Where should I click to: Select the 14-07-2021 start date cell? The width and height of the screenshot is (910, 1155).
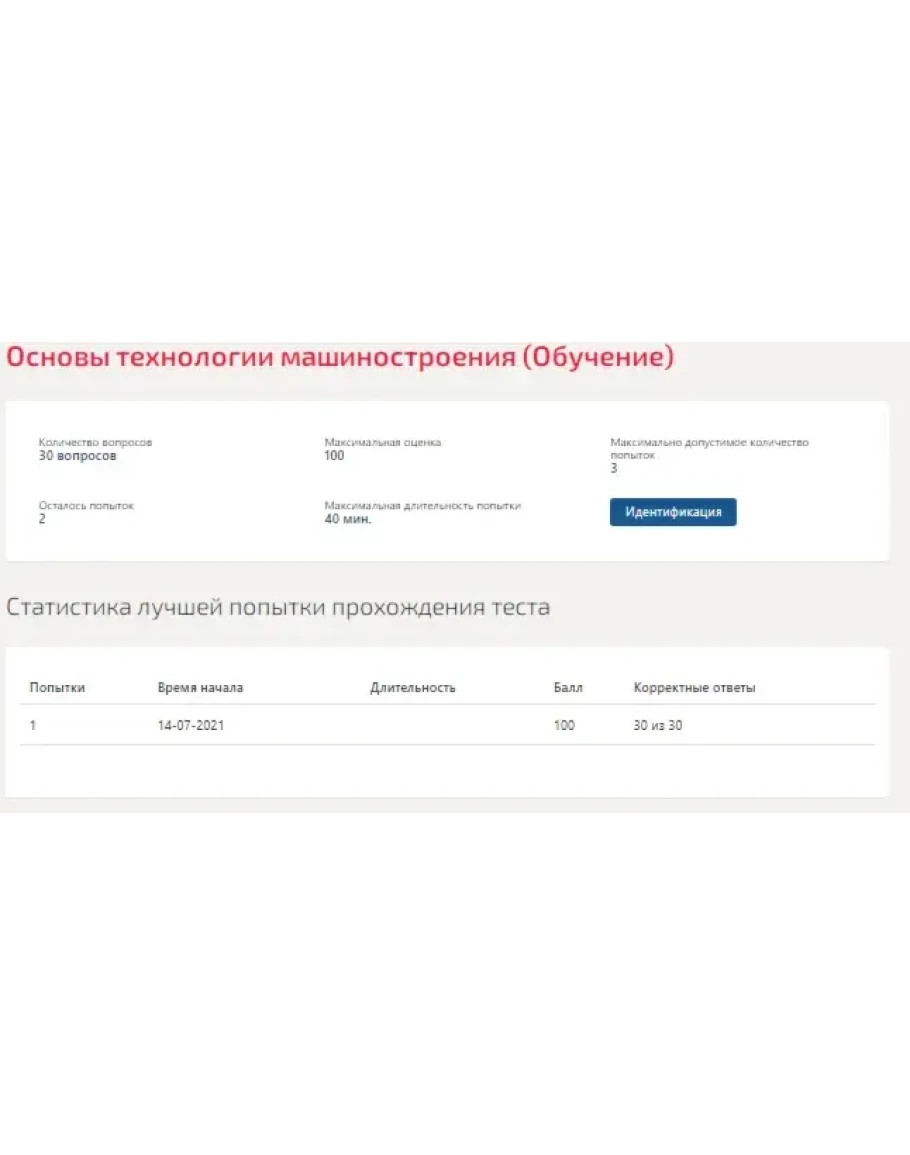point(190,726)
